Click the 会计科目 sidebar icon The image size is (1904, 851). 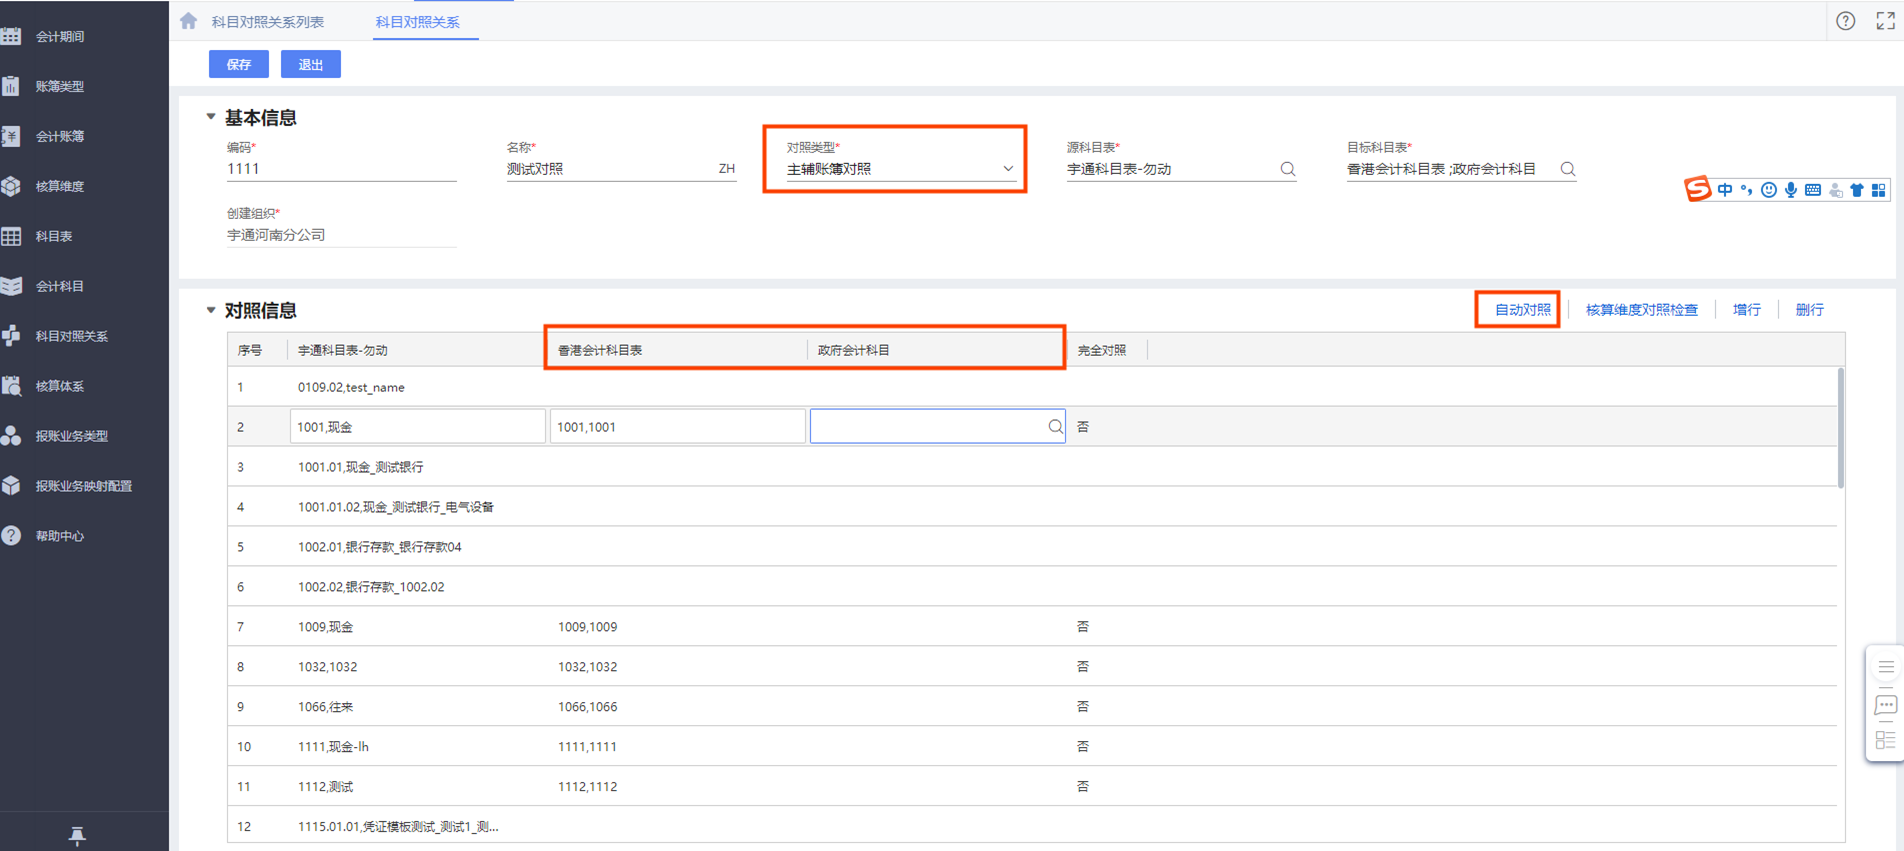11,287
